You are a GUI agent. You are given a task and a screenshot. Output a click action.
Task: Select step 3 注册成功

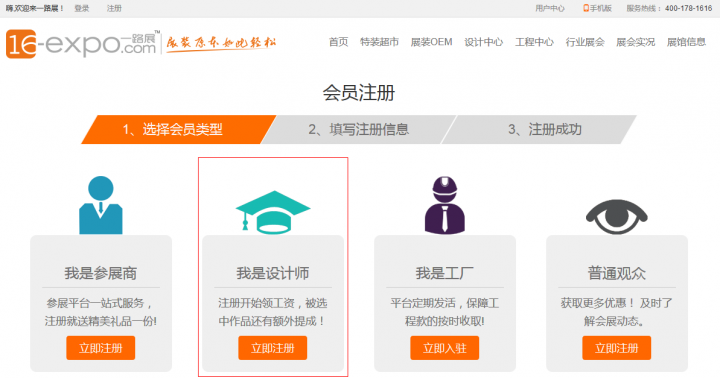(539, 130)
